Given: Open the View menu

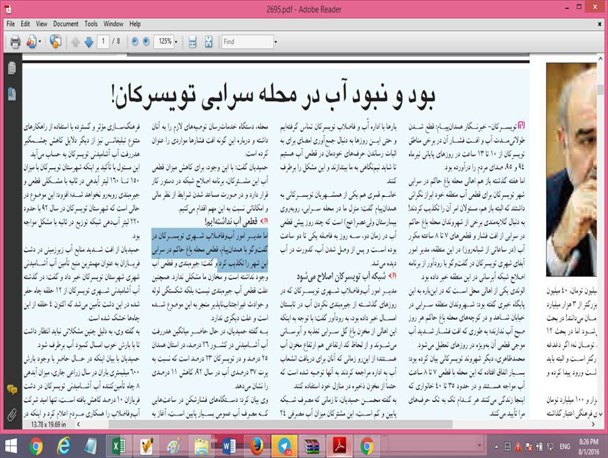Looking at the screenshot, I should click(41, 24).
